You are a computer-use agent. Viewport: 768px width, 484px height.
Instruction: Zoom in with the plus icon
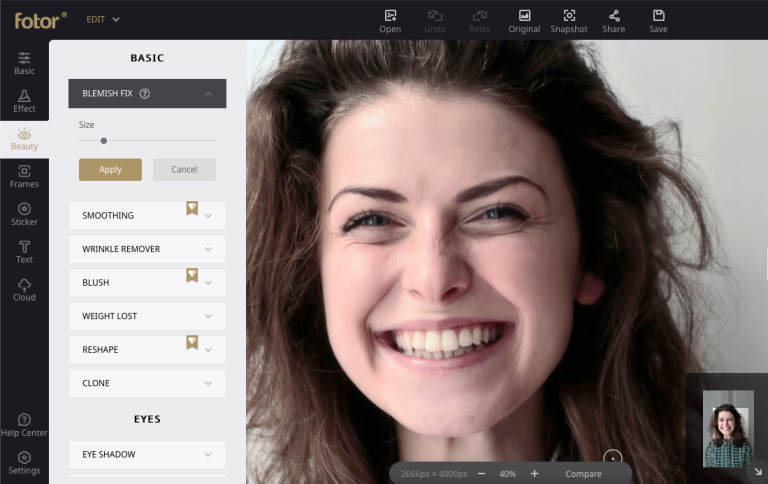point(534,474)
